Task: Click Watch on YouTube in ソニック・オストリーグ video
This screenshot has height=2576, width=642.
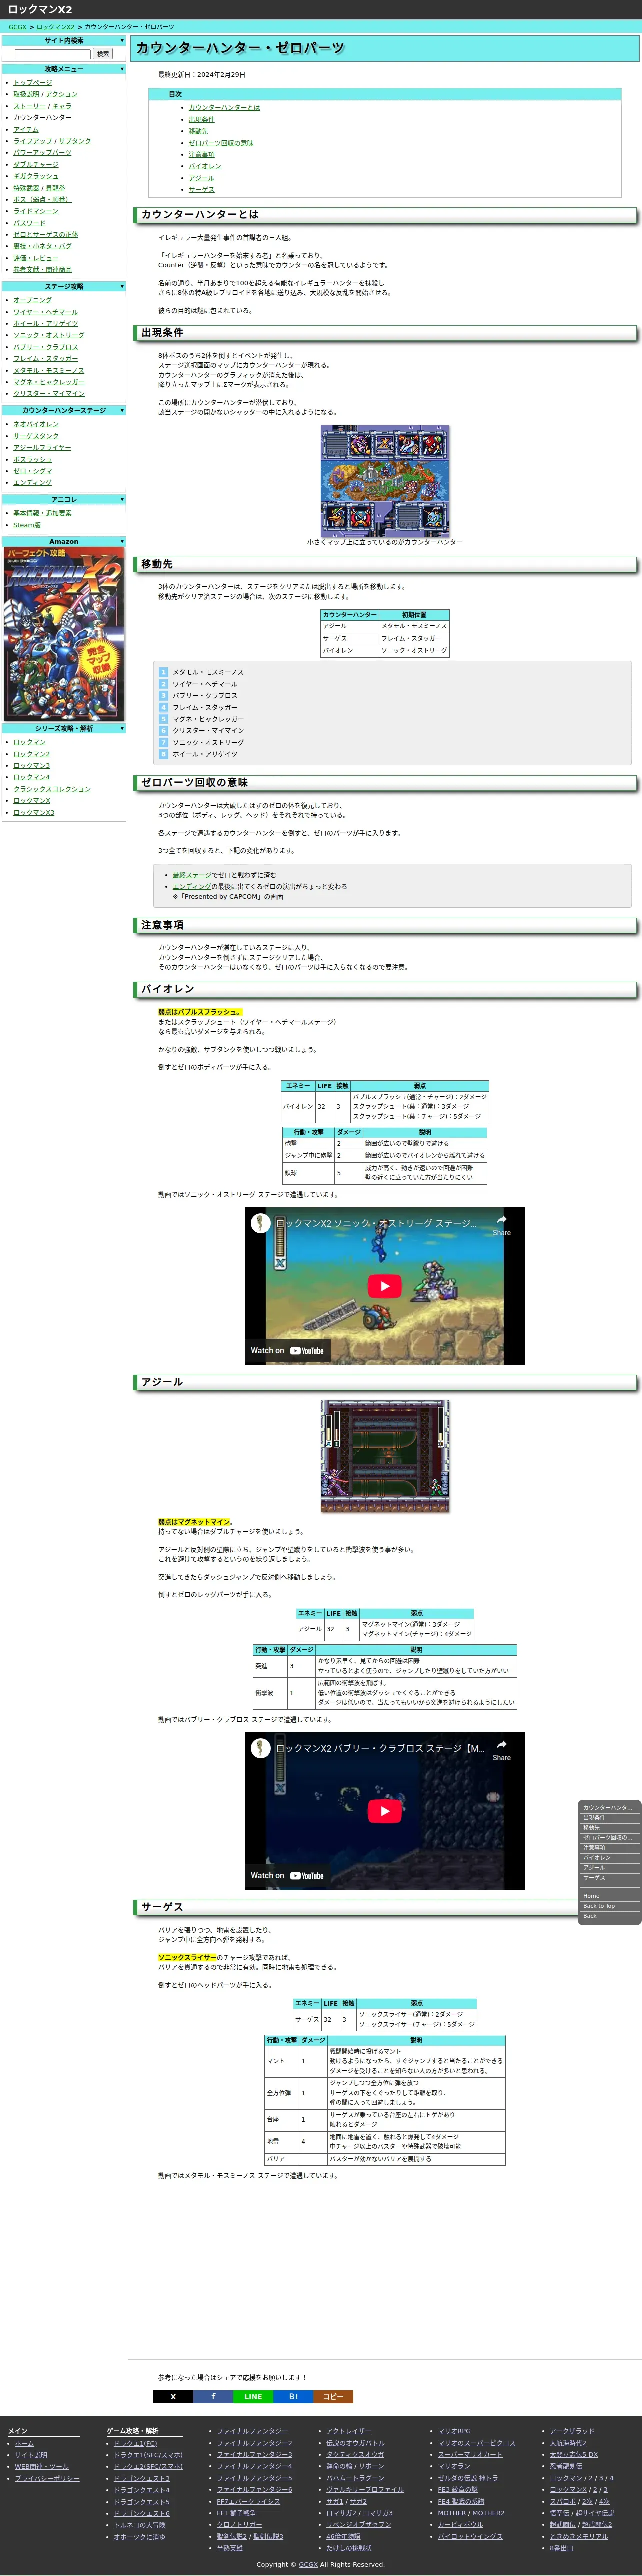Action: click(287, 1350)
